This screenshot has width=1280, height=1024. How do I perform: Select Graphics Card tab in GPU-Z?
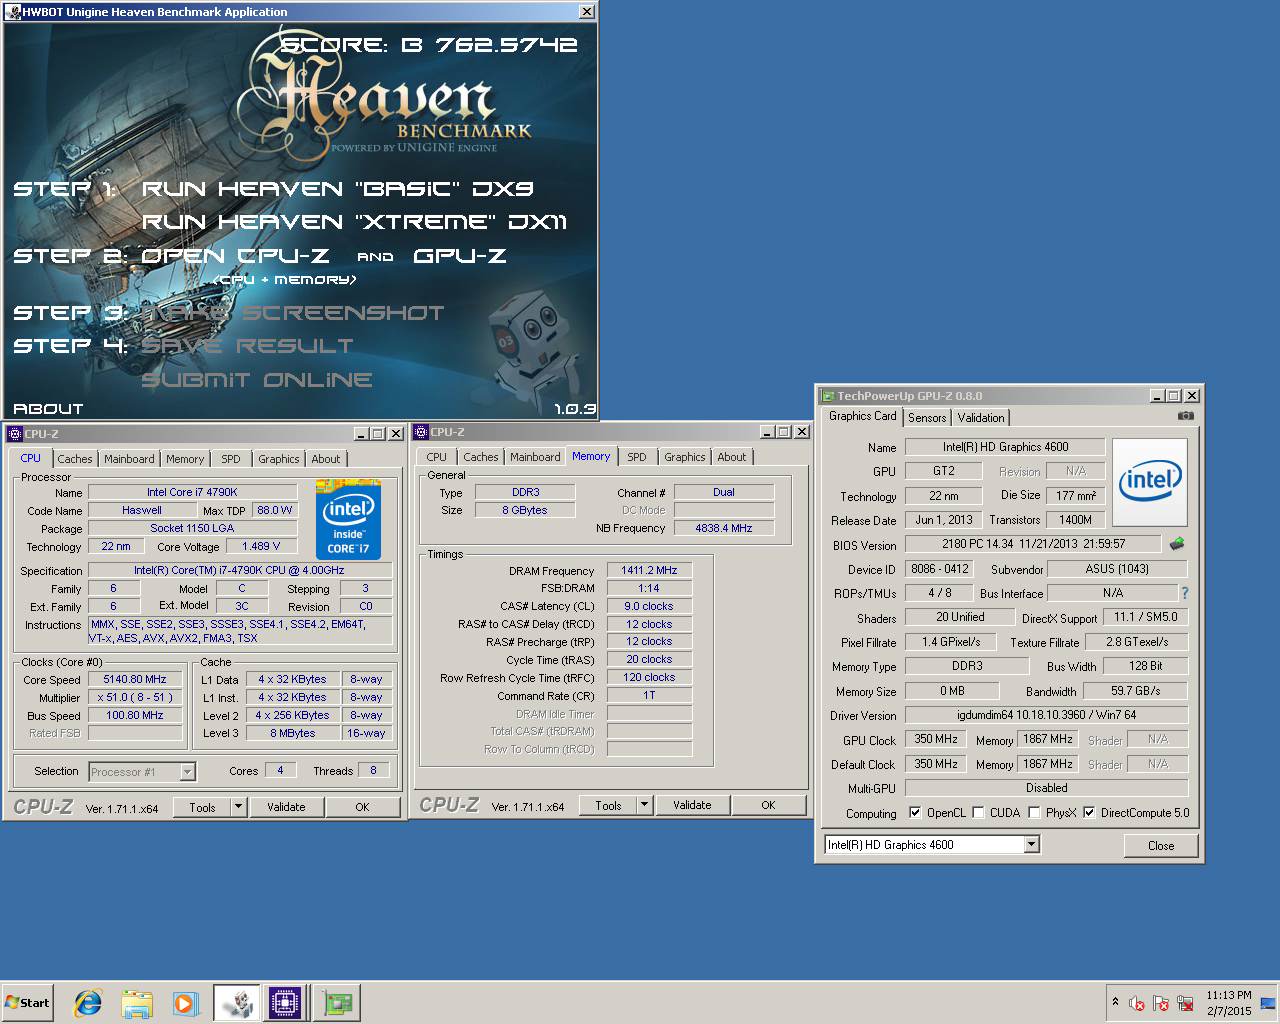(x=862, y=416)
